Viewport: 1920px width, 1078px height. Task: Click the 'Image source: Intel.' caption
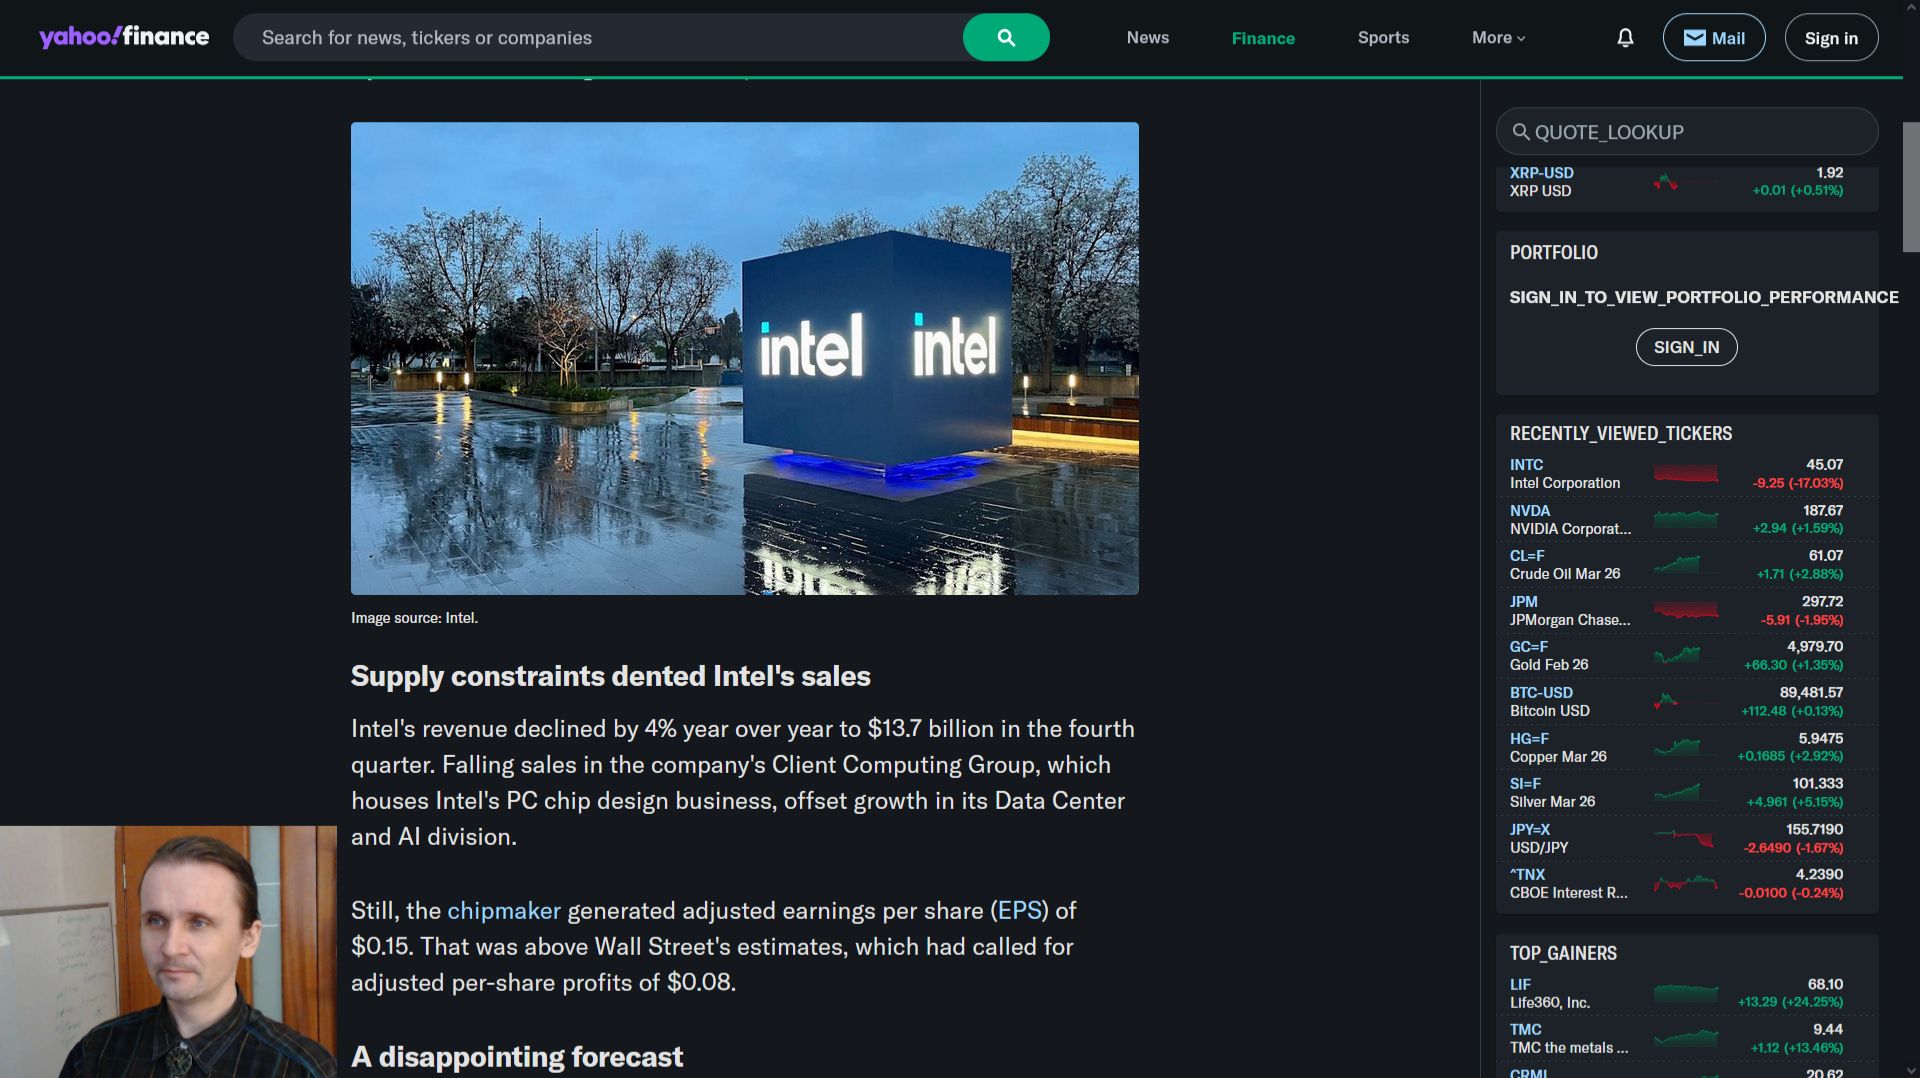coord(414,619)
